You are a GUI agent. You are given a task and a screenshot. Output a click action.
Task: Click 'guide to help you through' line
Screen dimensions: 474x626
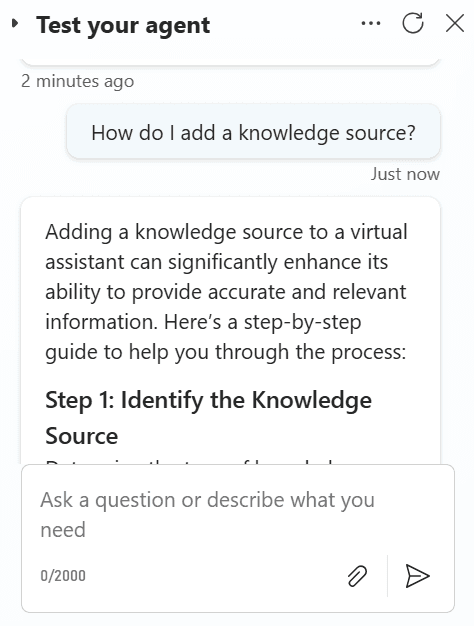(167, 352)
